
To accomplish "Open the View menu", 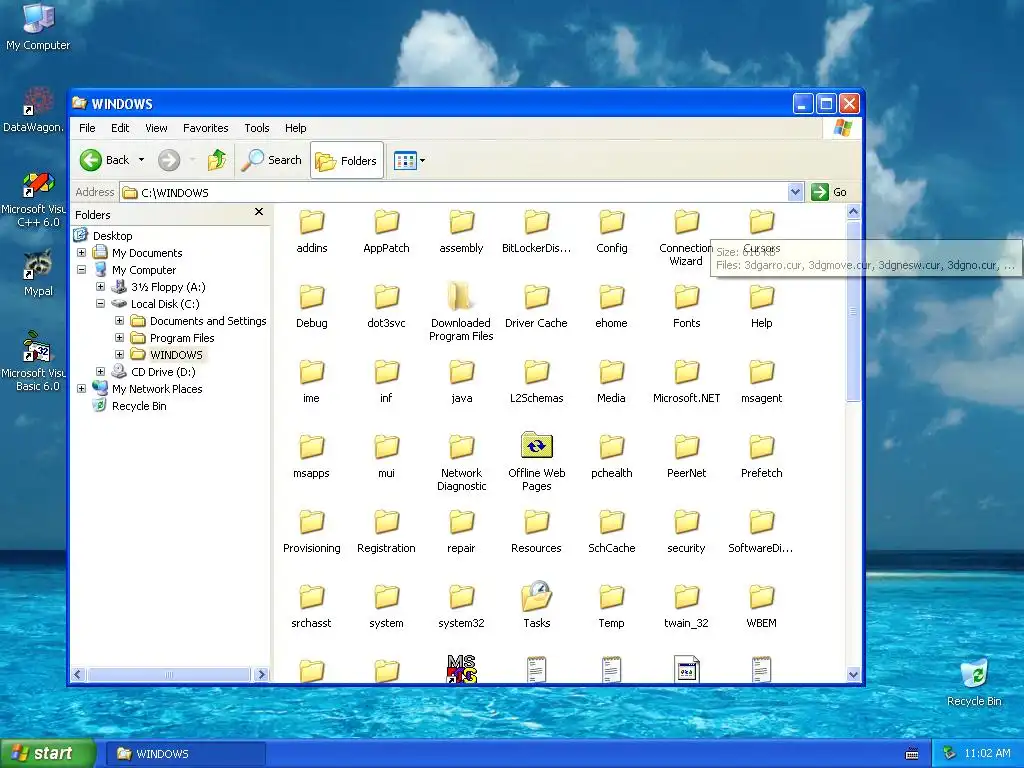I will coord(156,128).
